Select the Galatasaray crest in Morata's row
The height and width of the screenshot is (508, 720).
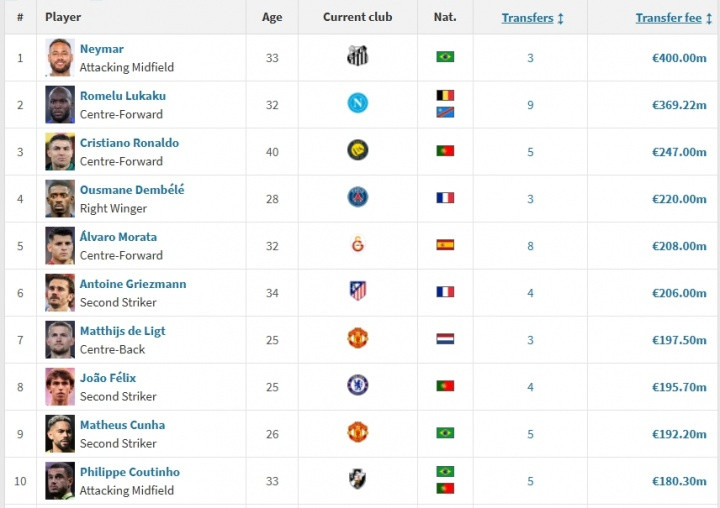pos(357,244)
